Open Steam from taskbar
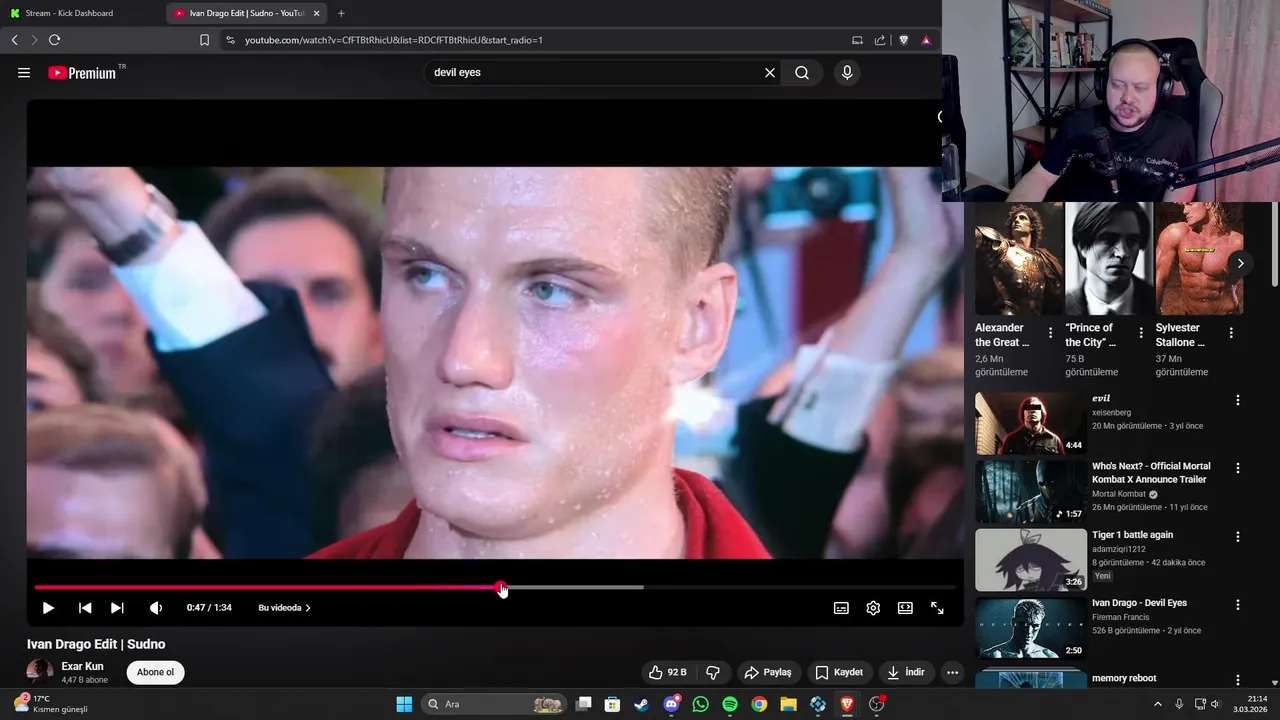 click(x=641, y=704)
